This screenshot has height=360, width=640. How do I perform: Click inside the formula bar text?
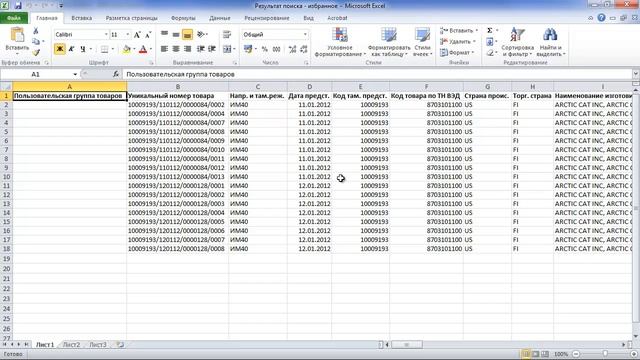pos(180,74)
